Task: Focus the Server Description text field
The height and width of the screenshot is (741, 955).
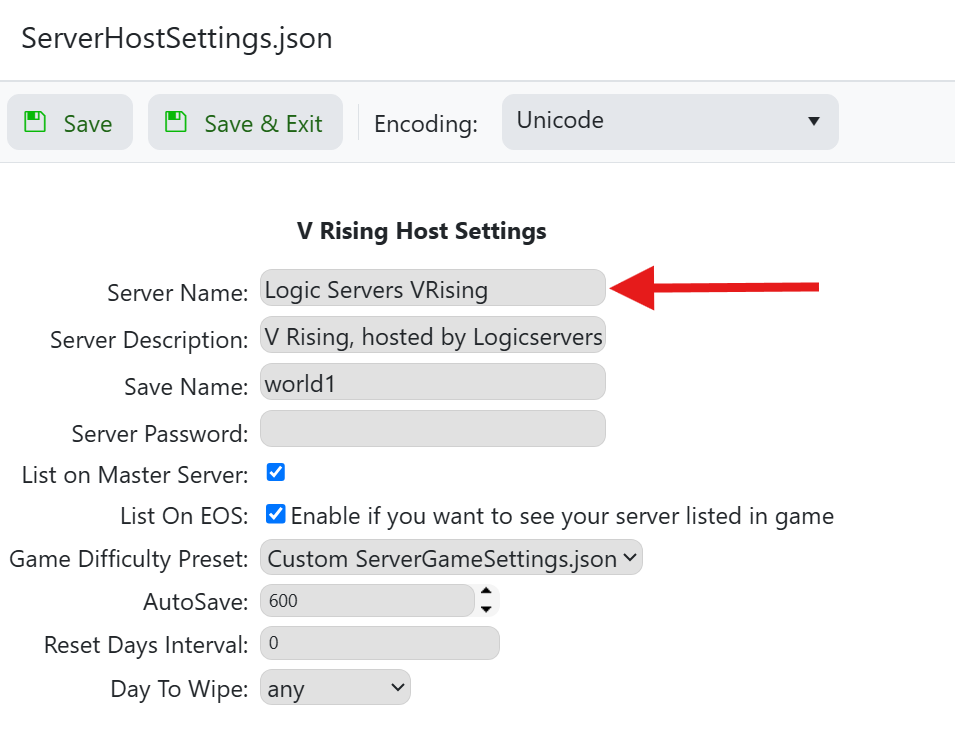Action: pos(432,337)
